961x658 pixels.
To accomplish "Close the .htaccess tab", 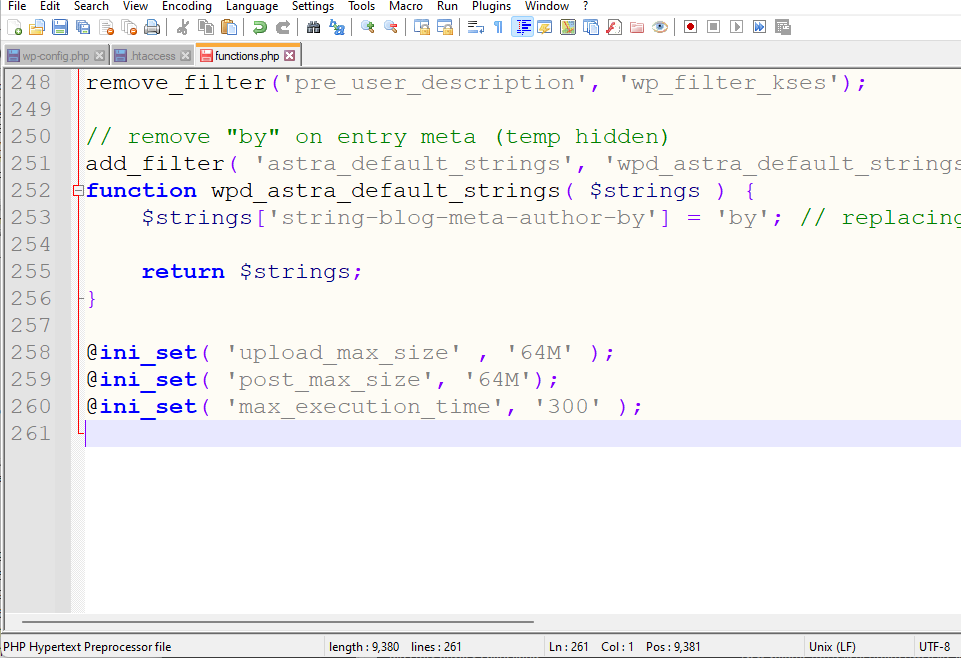I will tap(185, 56).
